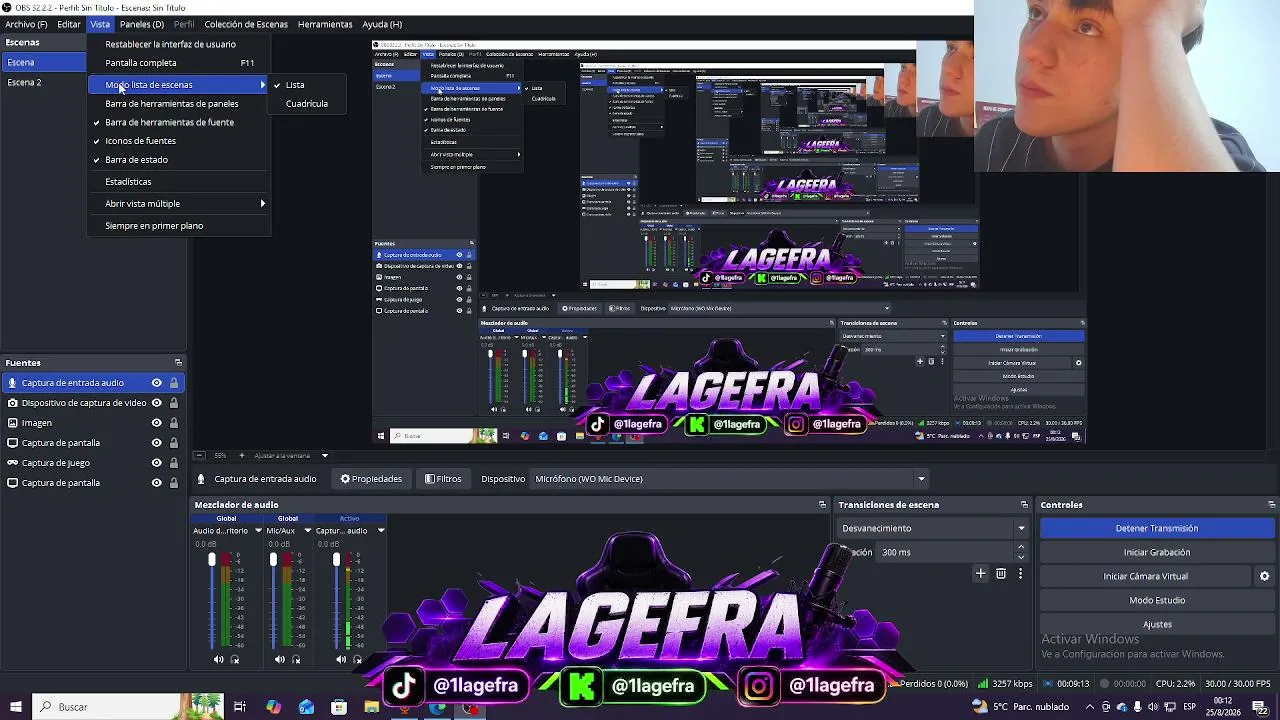
Task: Click Modo Estudio button
Action: tap(1157, 600)
